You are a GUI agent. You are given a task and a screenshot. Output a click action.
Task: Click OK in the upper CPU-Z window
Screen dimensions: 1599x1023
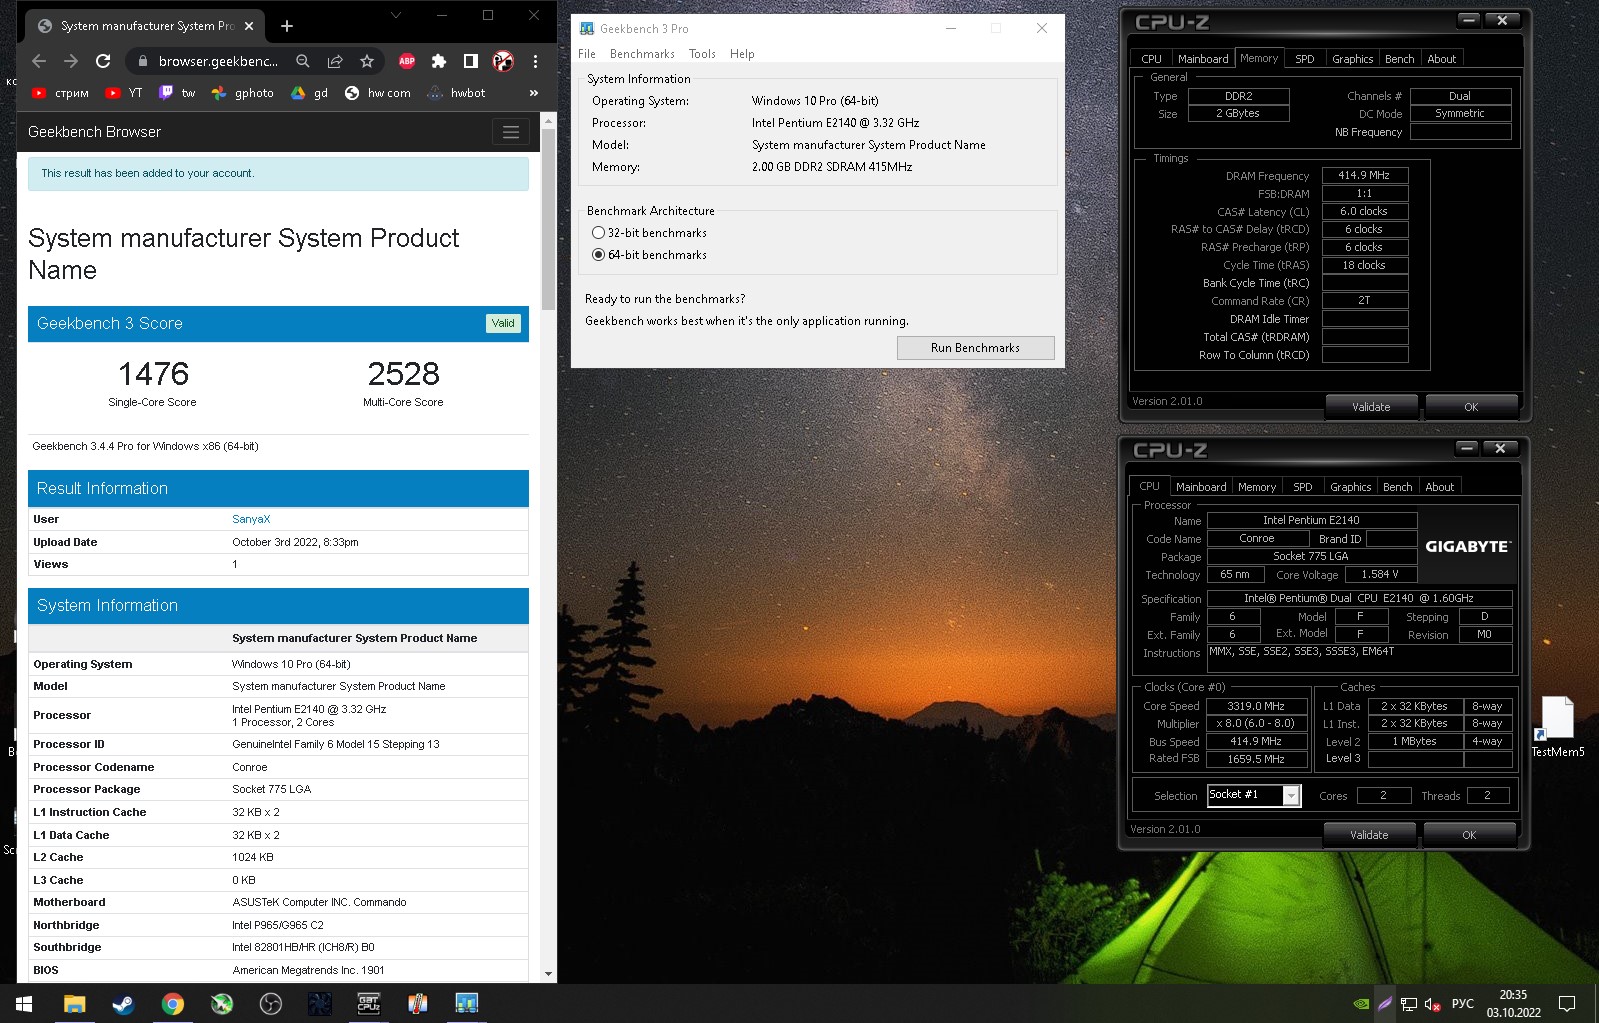(x=1471, y=407)
